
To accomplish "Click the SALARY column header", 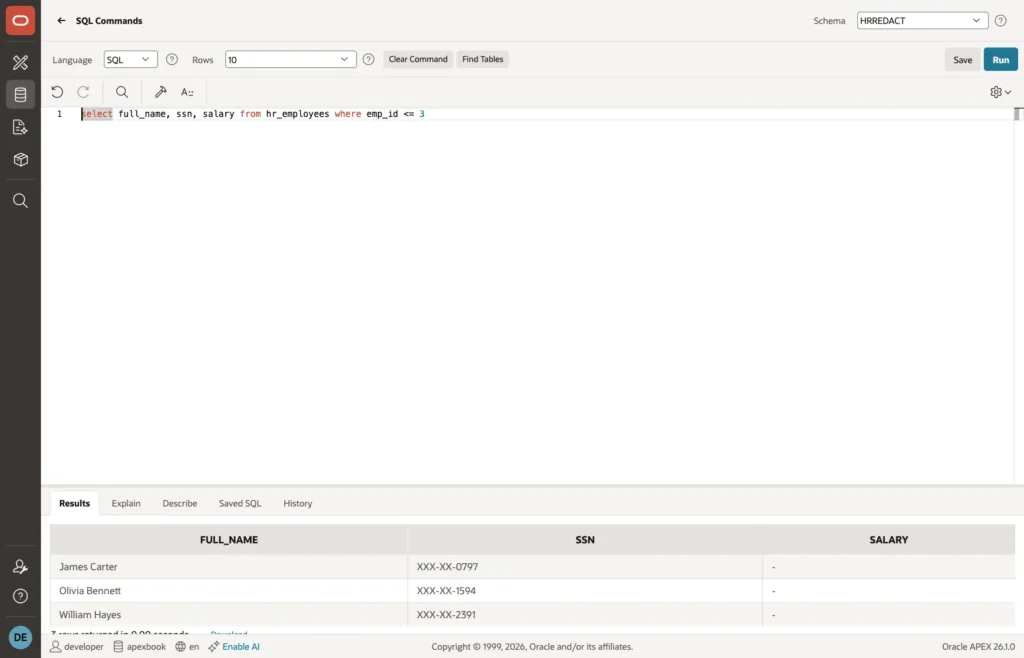I will (x=888, y=540).
